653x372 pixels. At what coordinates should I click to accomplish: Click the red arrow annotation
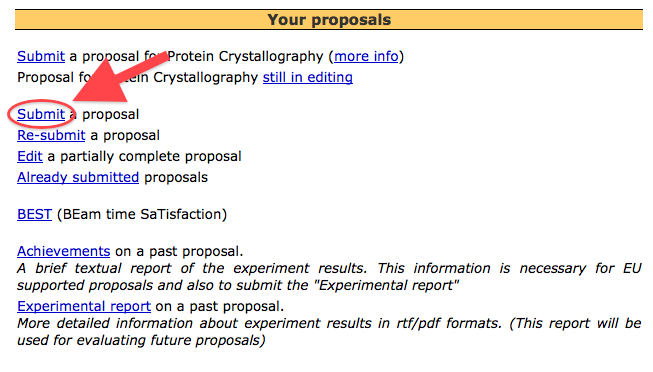pyautogui.click(x=121, y=77)
